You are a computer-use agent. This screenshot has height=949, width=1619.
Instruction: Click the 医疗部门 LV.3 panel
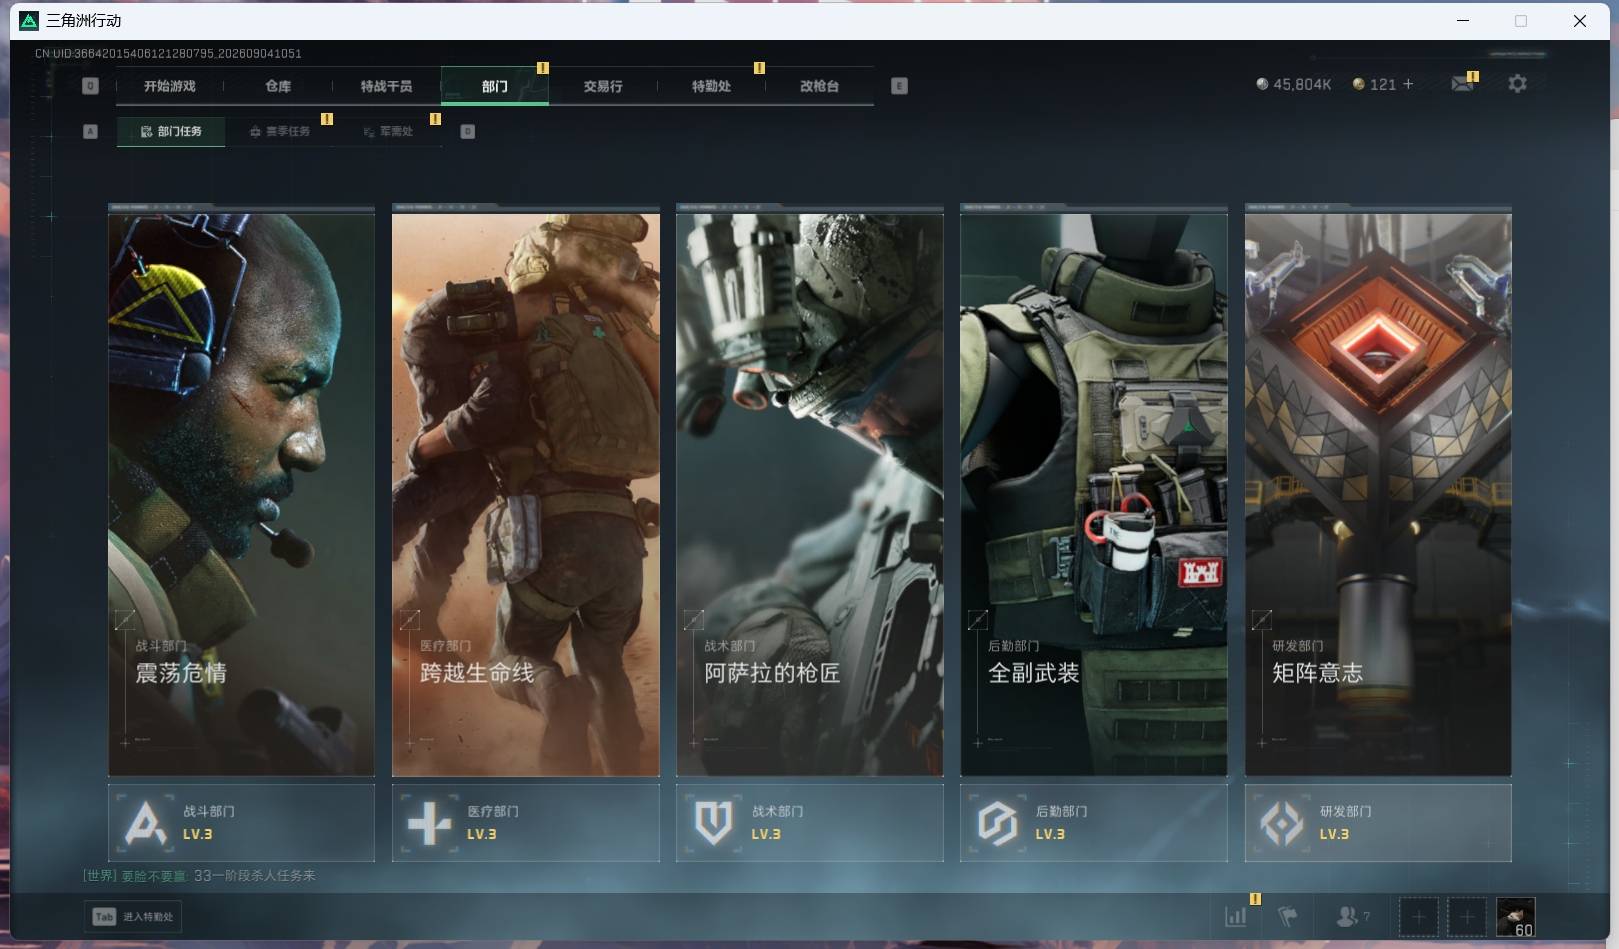coord(526,823)
